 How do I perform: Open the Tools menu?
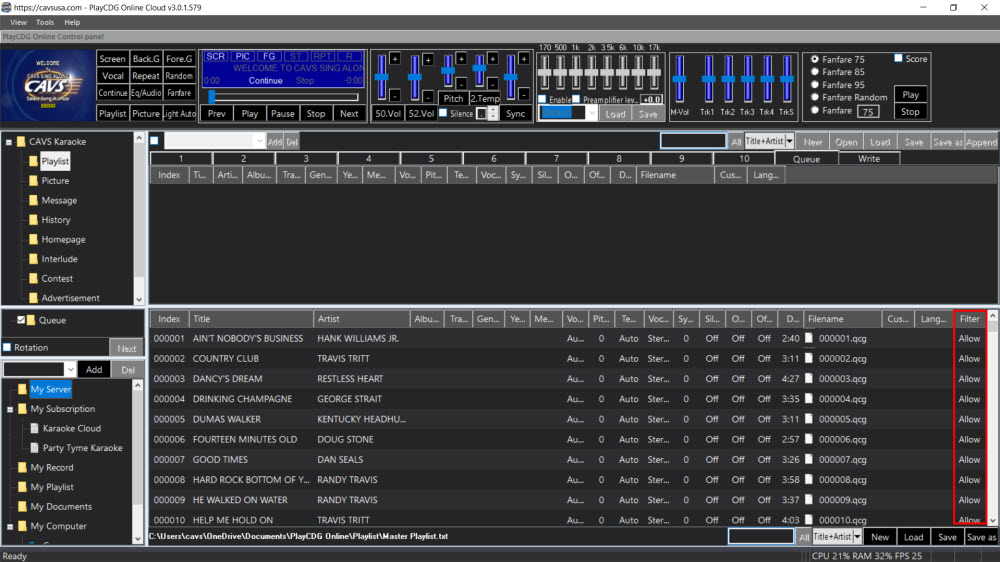[45, 22]
